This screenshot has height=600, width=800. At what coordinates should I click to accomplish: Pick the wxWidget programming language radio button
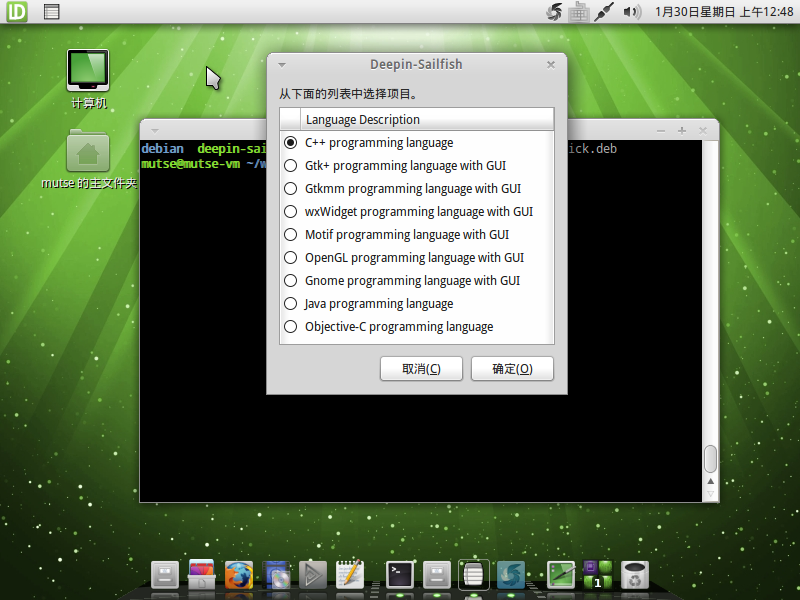point(290,211)
